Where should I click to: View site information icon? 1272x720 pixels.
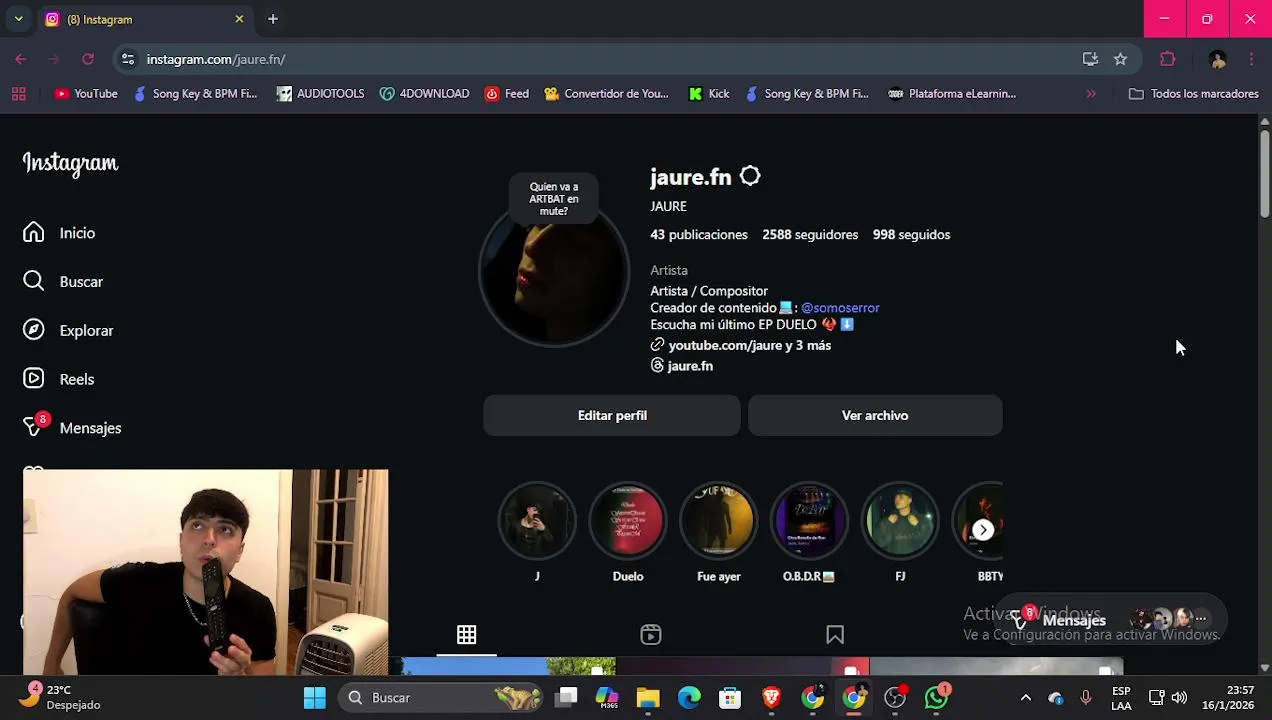pyautogui.click(x=128, y=59)
